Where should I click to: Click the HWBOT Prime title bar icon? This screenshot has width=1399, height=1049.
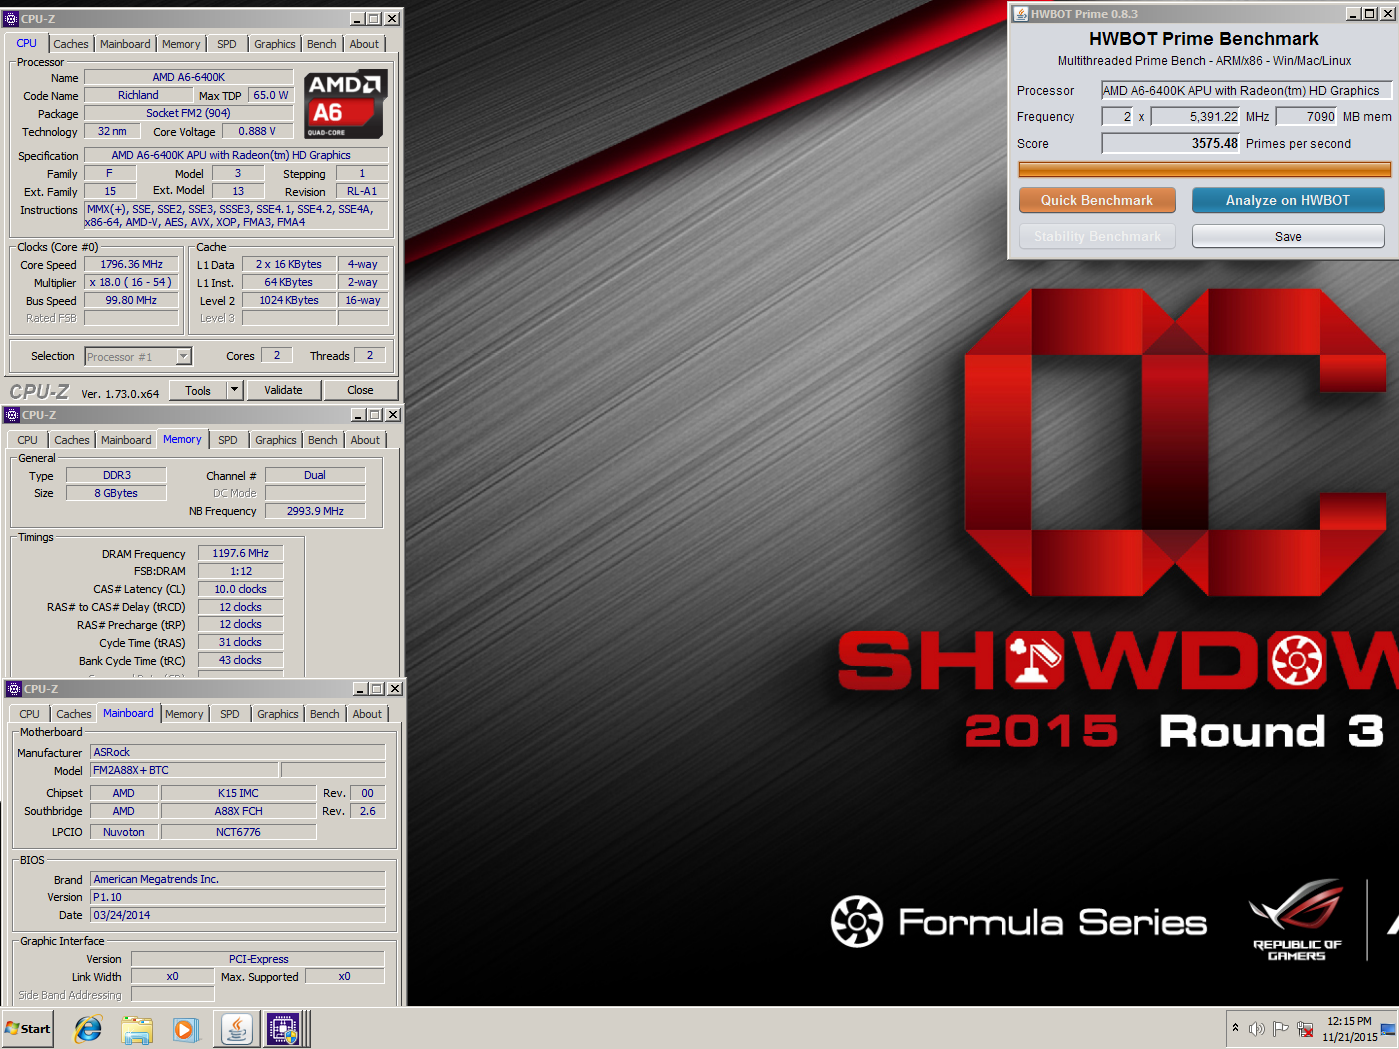[x=1020, y=14]
